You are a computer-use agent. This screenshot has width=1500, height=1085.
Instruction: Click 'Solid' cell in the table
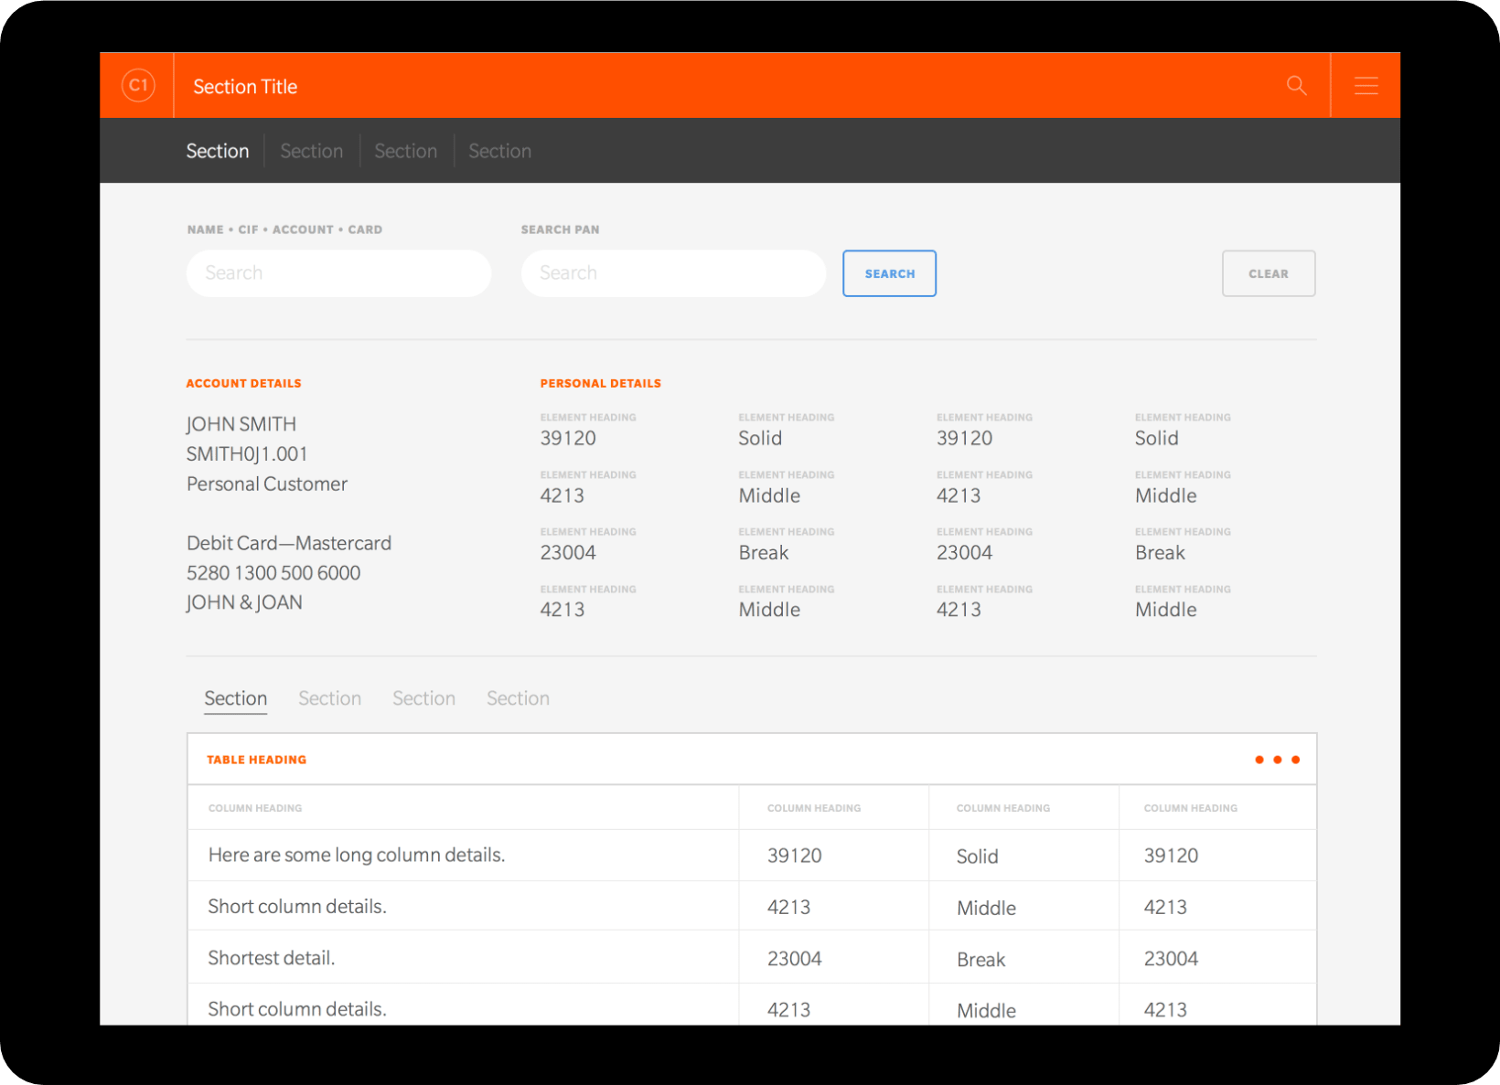coord(977,857)
